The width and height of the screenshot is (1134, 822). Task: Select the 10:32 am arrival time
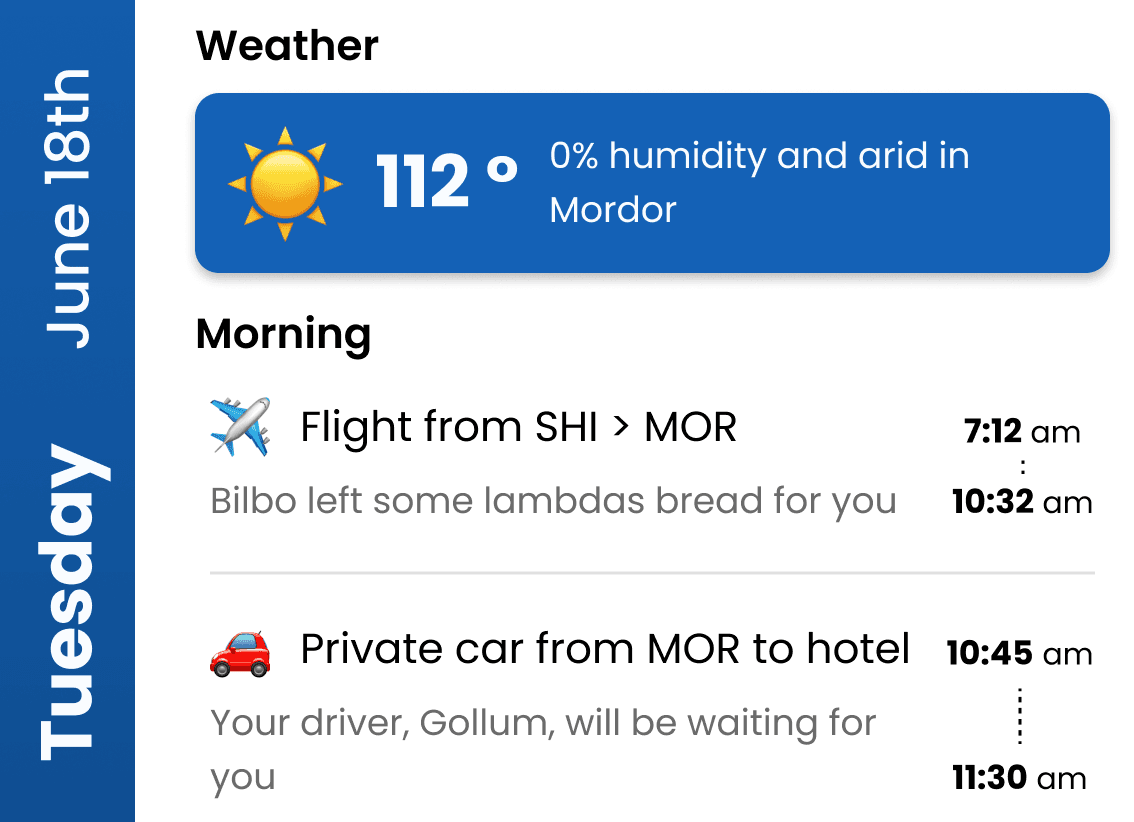coord(1022,502)
